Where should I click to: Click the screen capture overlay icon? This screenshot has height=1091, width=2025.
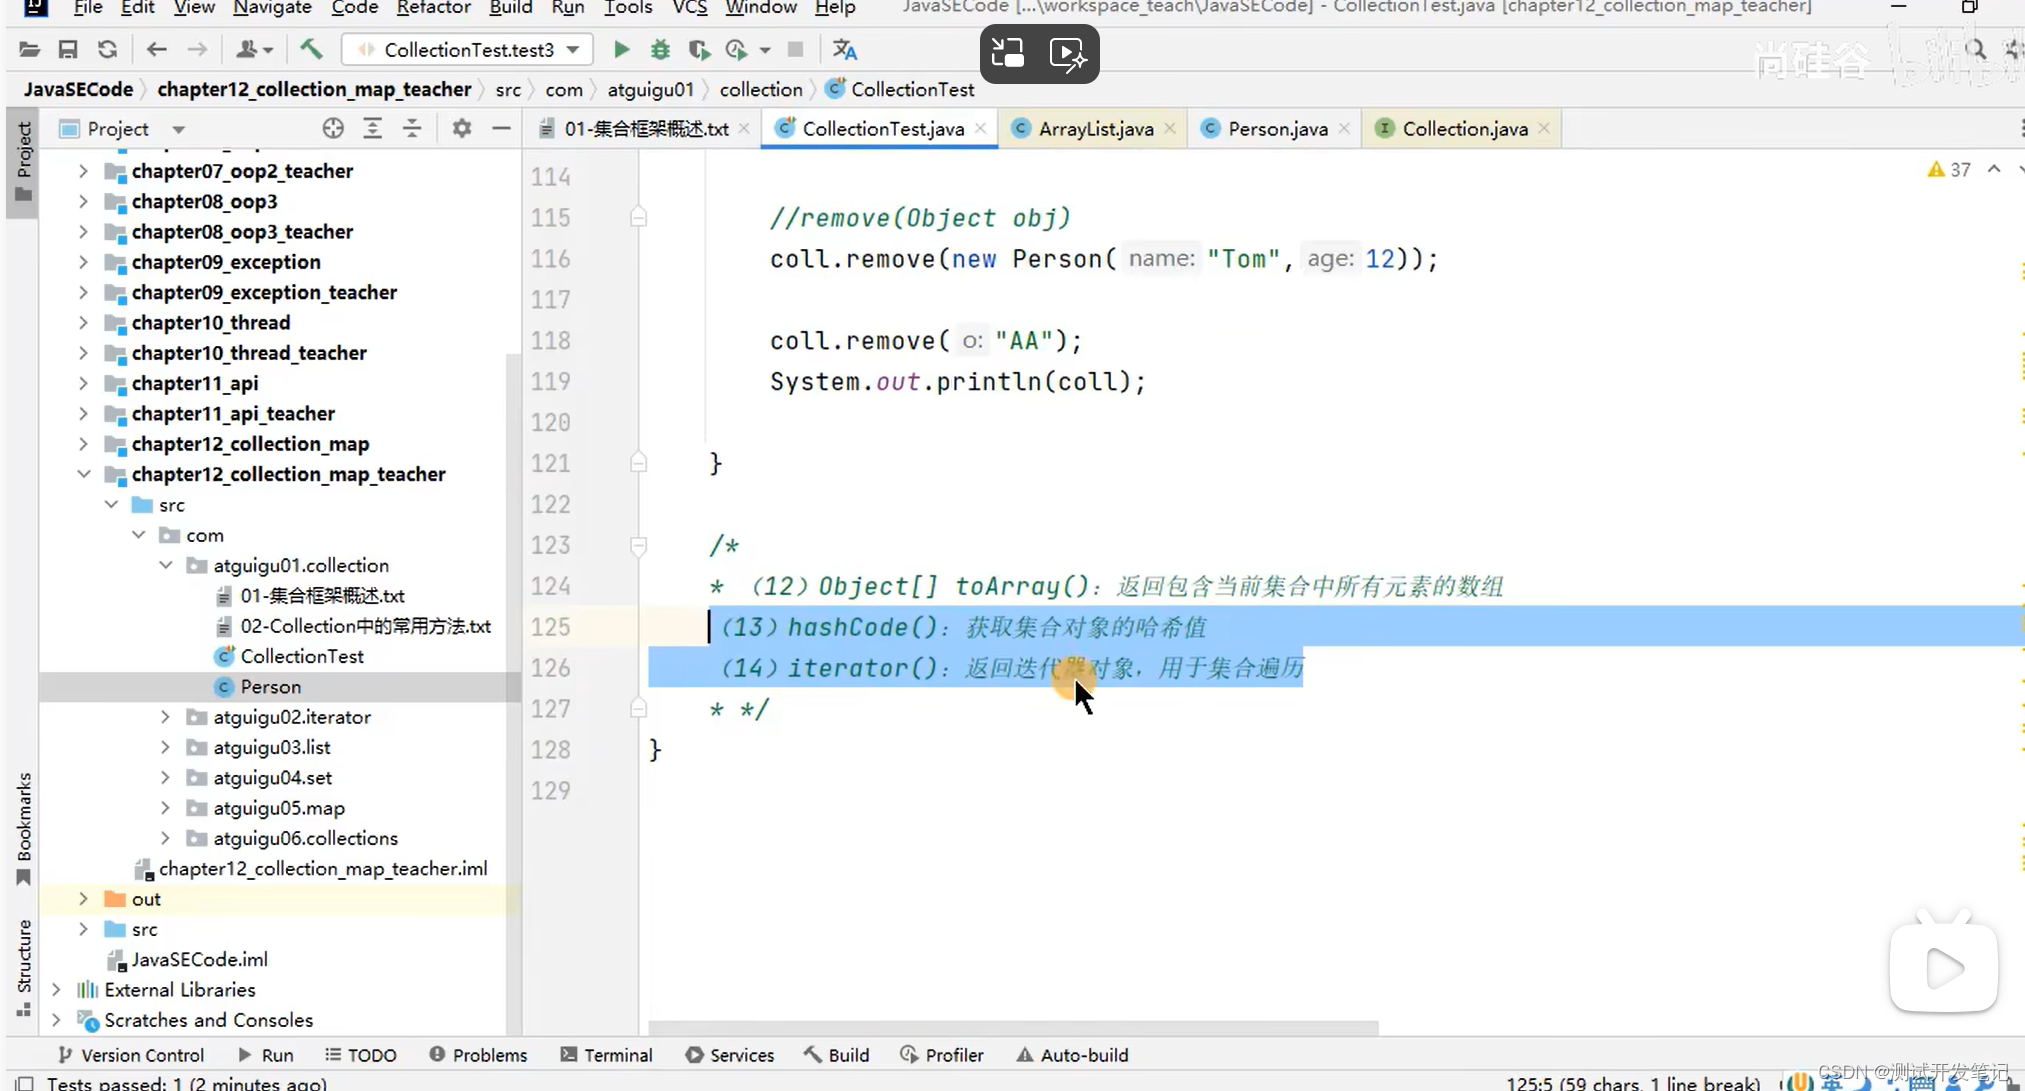pos(1008,53)
